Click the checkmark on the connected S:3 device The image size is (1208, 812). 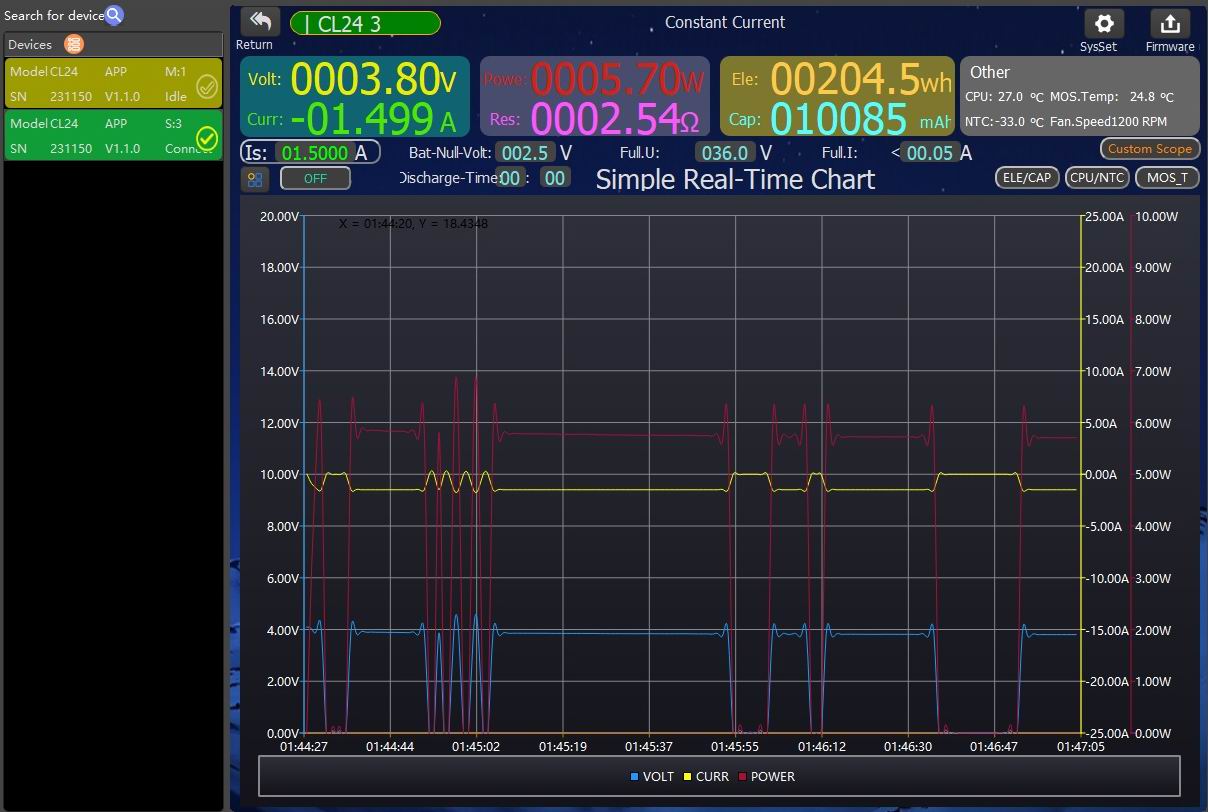[207, 138]
